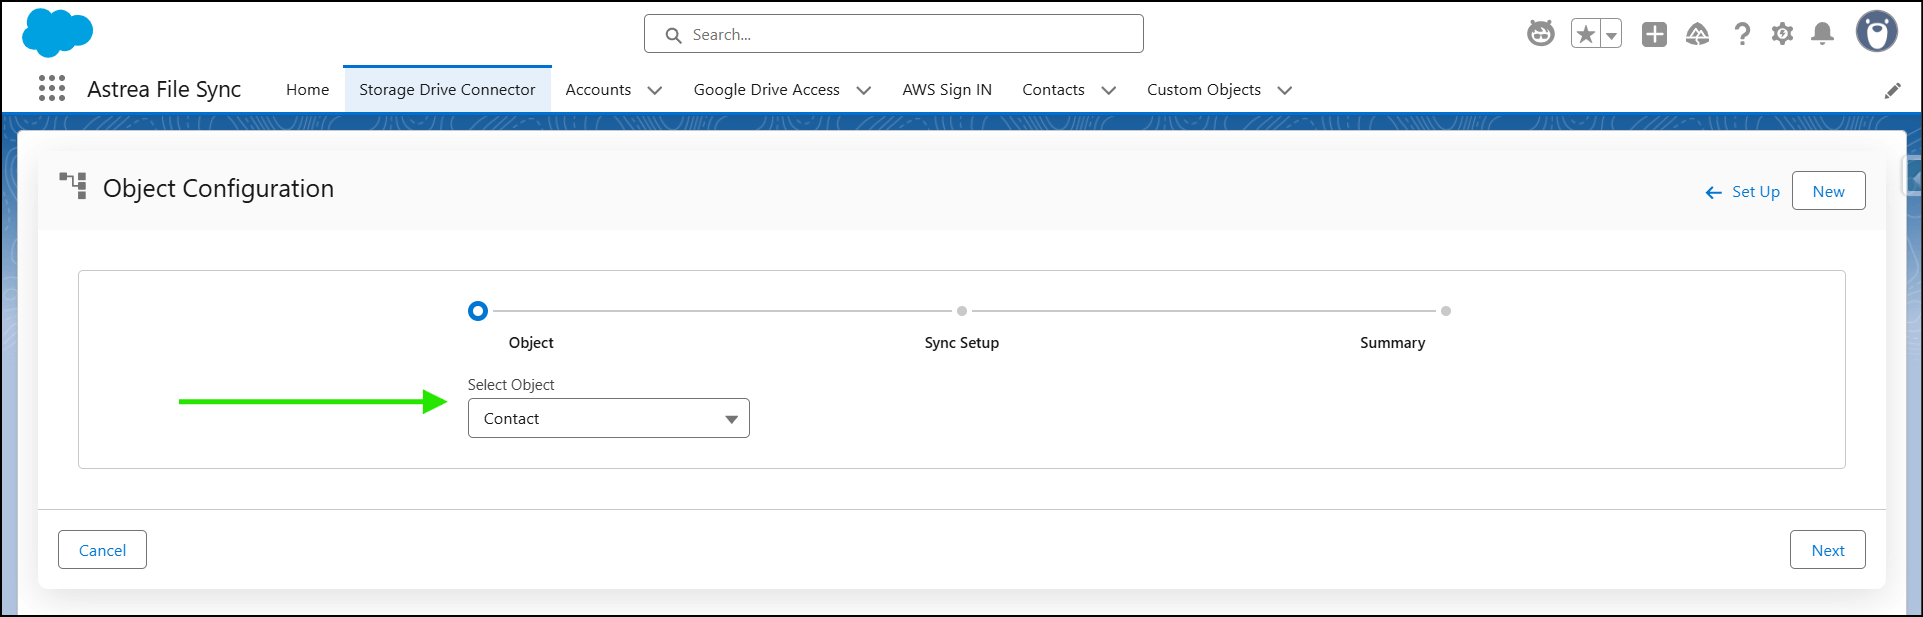Click the Cancel button

pyautogui.click(x=102, y=550)
